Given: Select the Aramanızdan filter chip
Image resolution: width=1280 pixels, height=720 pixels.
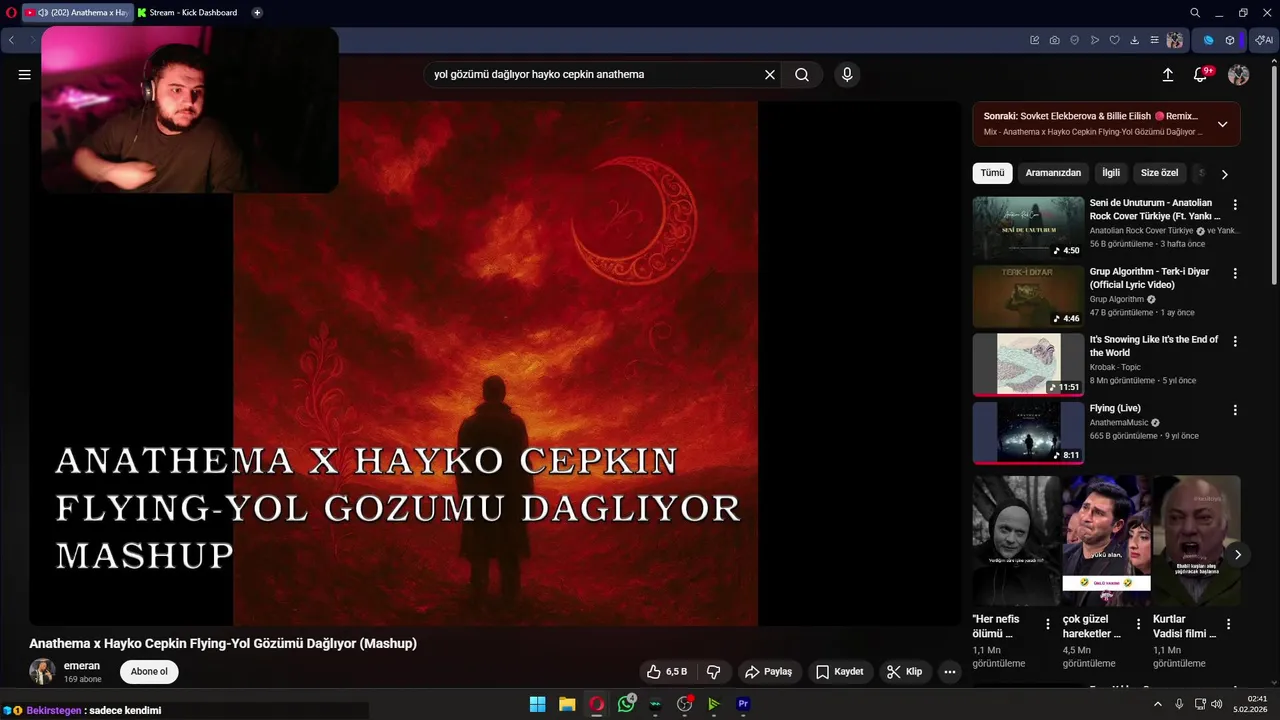Looking at the screenshot, I should pos(1053,173).
